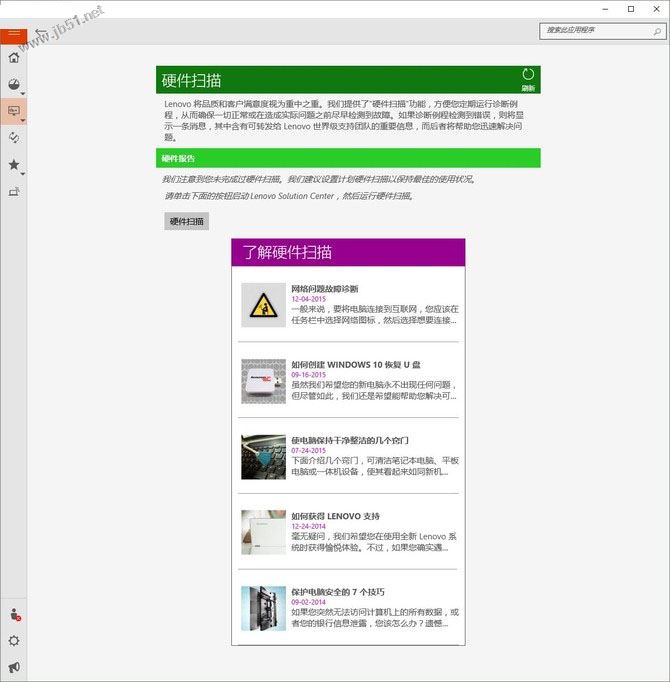The width and height of the screenshot is (670, 682).
Task: Open the hamburger menu
Action: pos(13,36)
